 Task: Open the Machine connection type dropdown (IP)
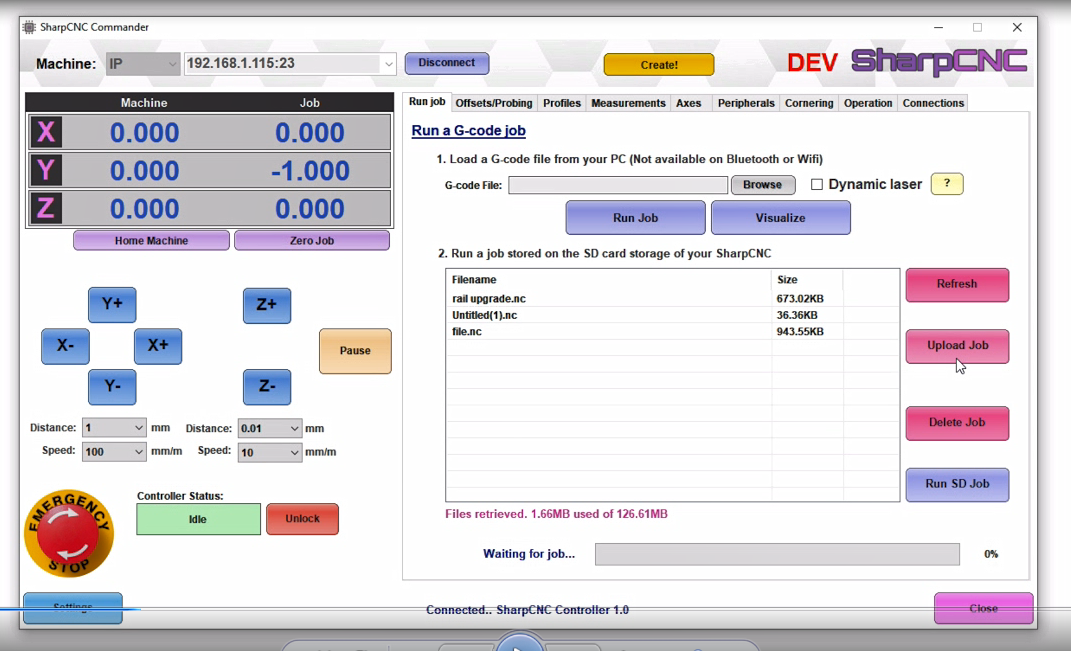(143, 64)
